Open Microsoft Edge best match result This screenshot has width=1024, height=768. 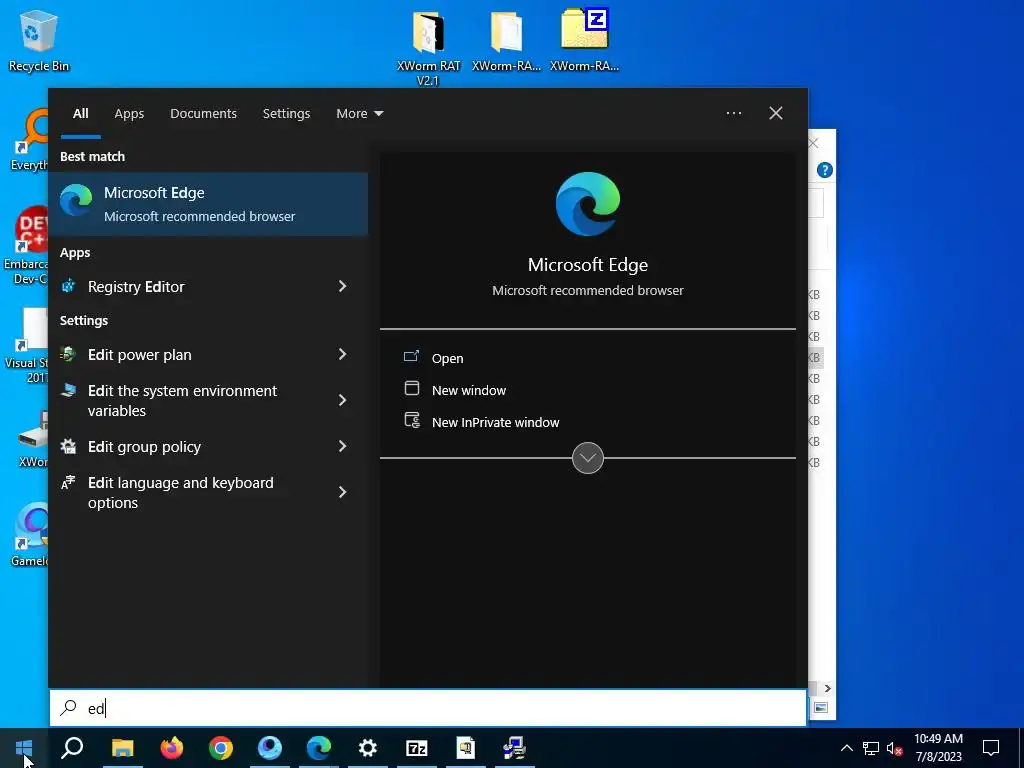coord(208,204)
